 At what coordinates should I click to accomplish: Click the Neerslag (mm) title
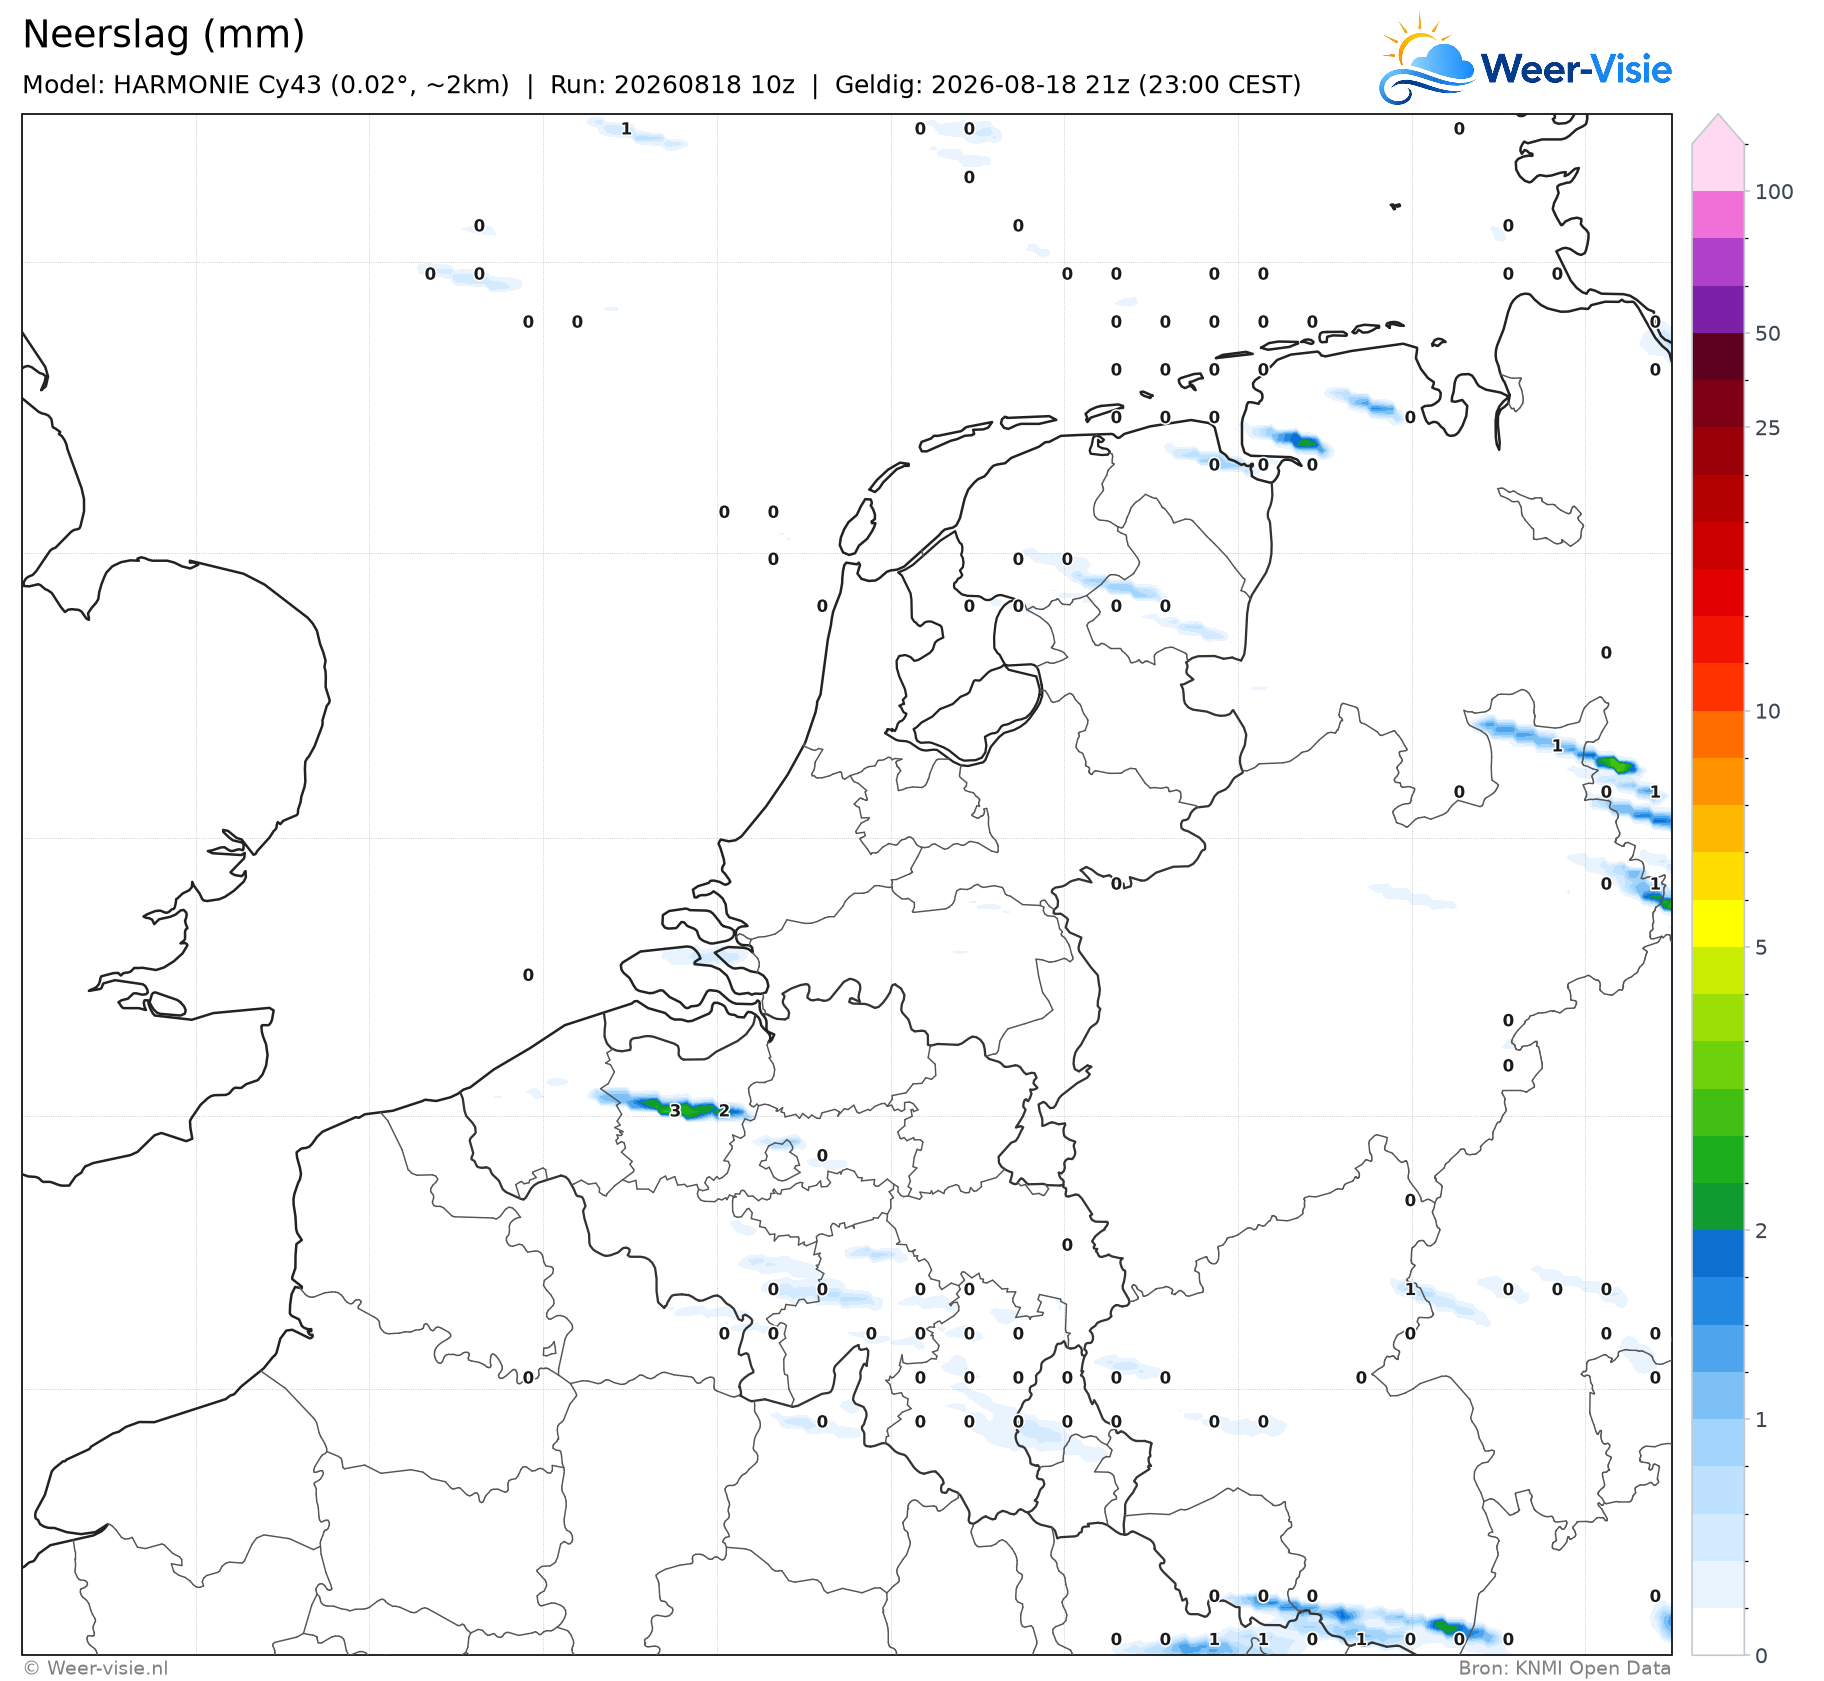[x=163, y=34]
